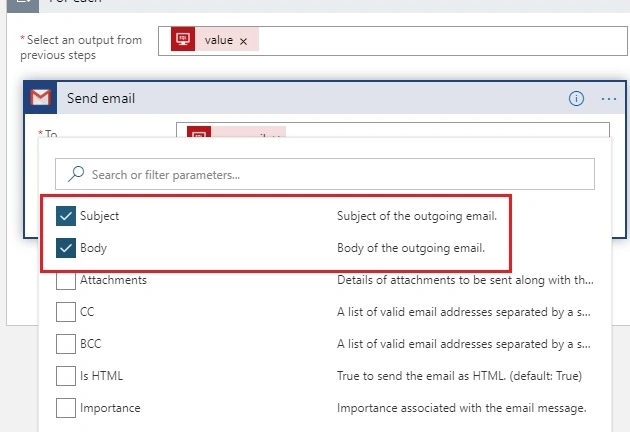Enable the Is HTML parameter

tap(66, 376)
